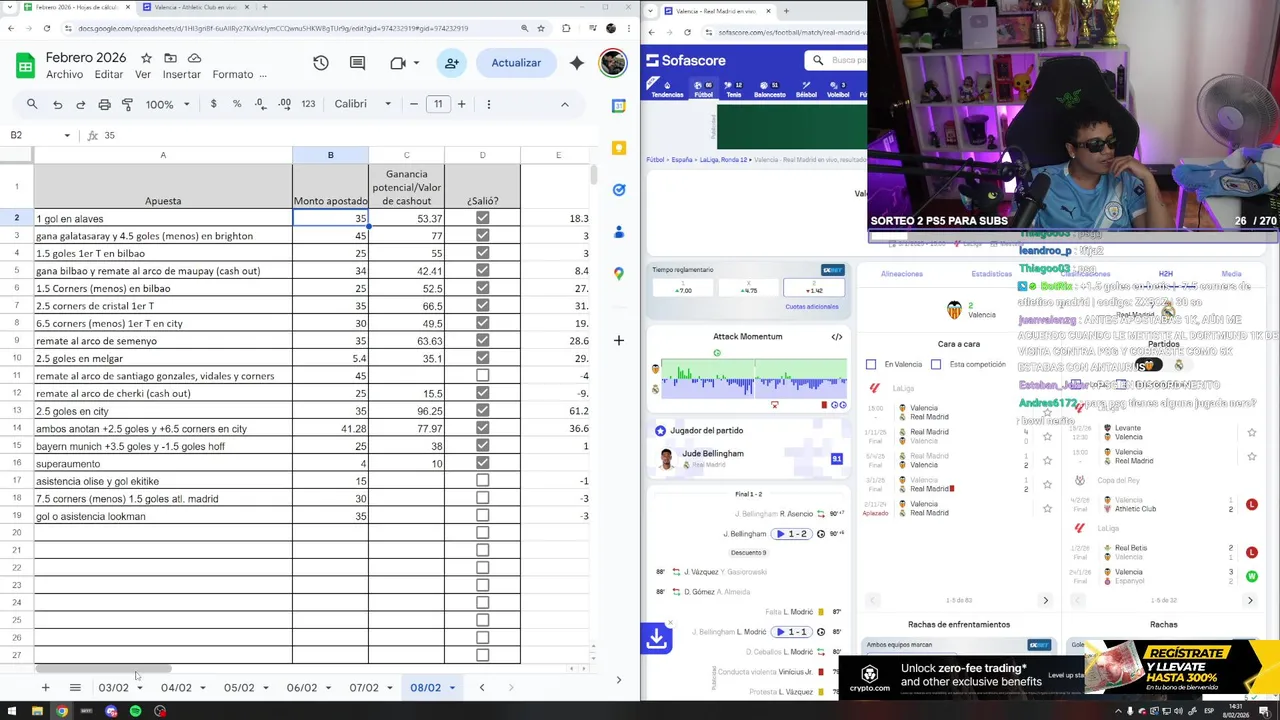1280x720 pixels.
Task: Open Google Tasks side panel icon
Action: click(619, 190)
